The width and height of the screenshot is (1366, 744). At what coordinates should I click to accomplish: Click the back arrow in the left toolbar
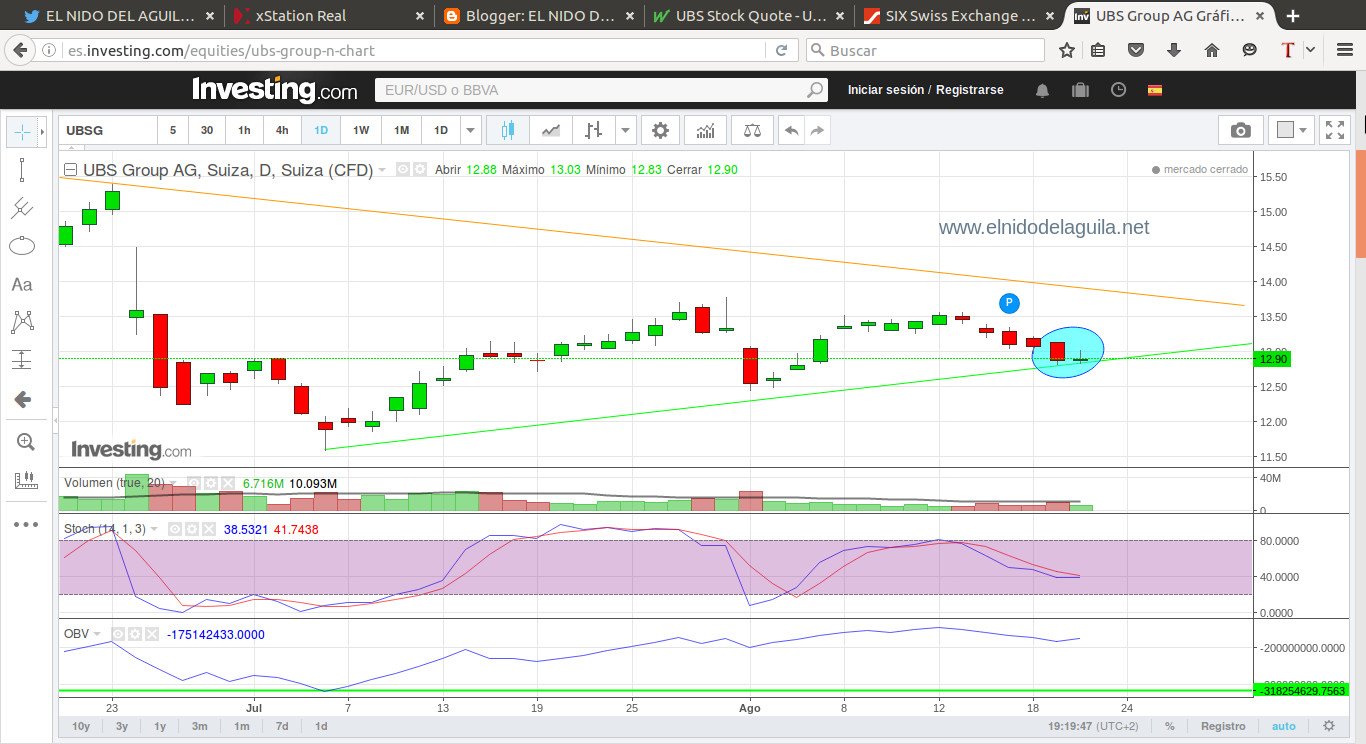pos(22,400)
